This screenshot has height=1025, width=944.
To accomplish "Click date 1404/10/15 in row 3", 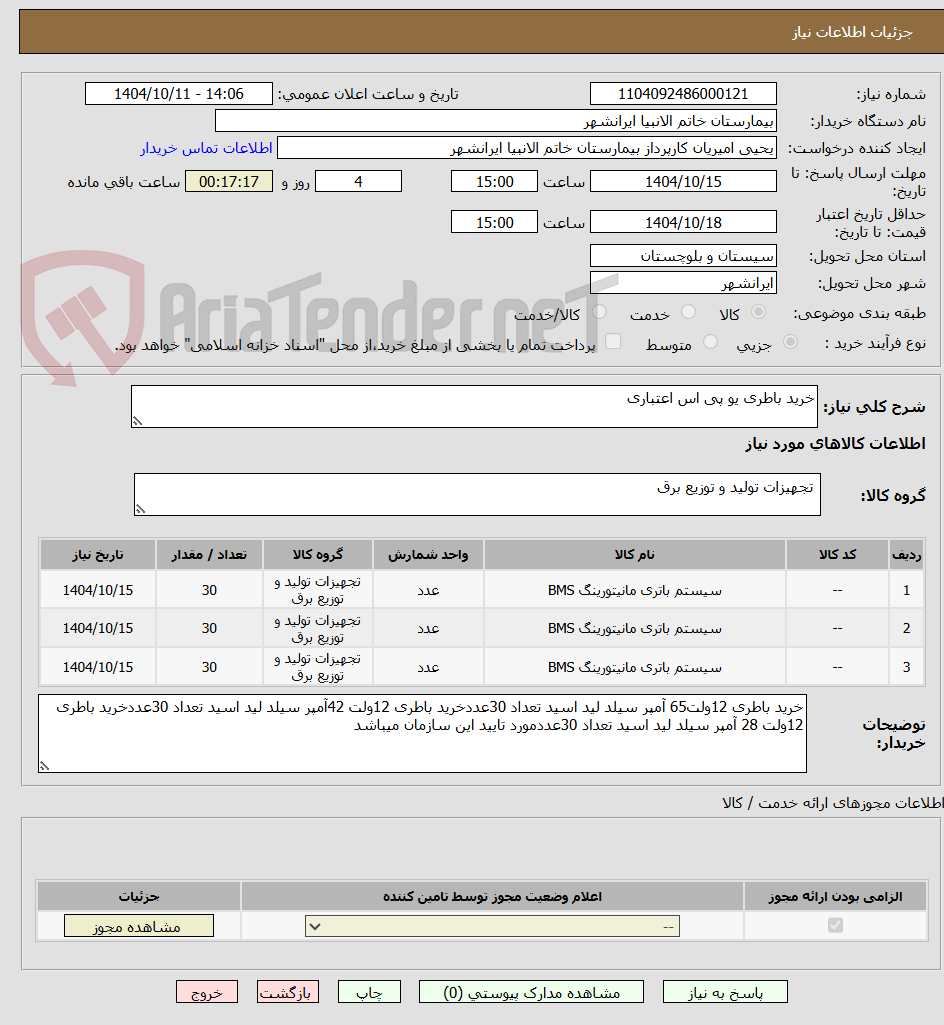I will pos(97,667).
